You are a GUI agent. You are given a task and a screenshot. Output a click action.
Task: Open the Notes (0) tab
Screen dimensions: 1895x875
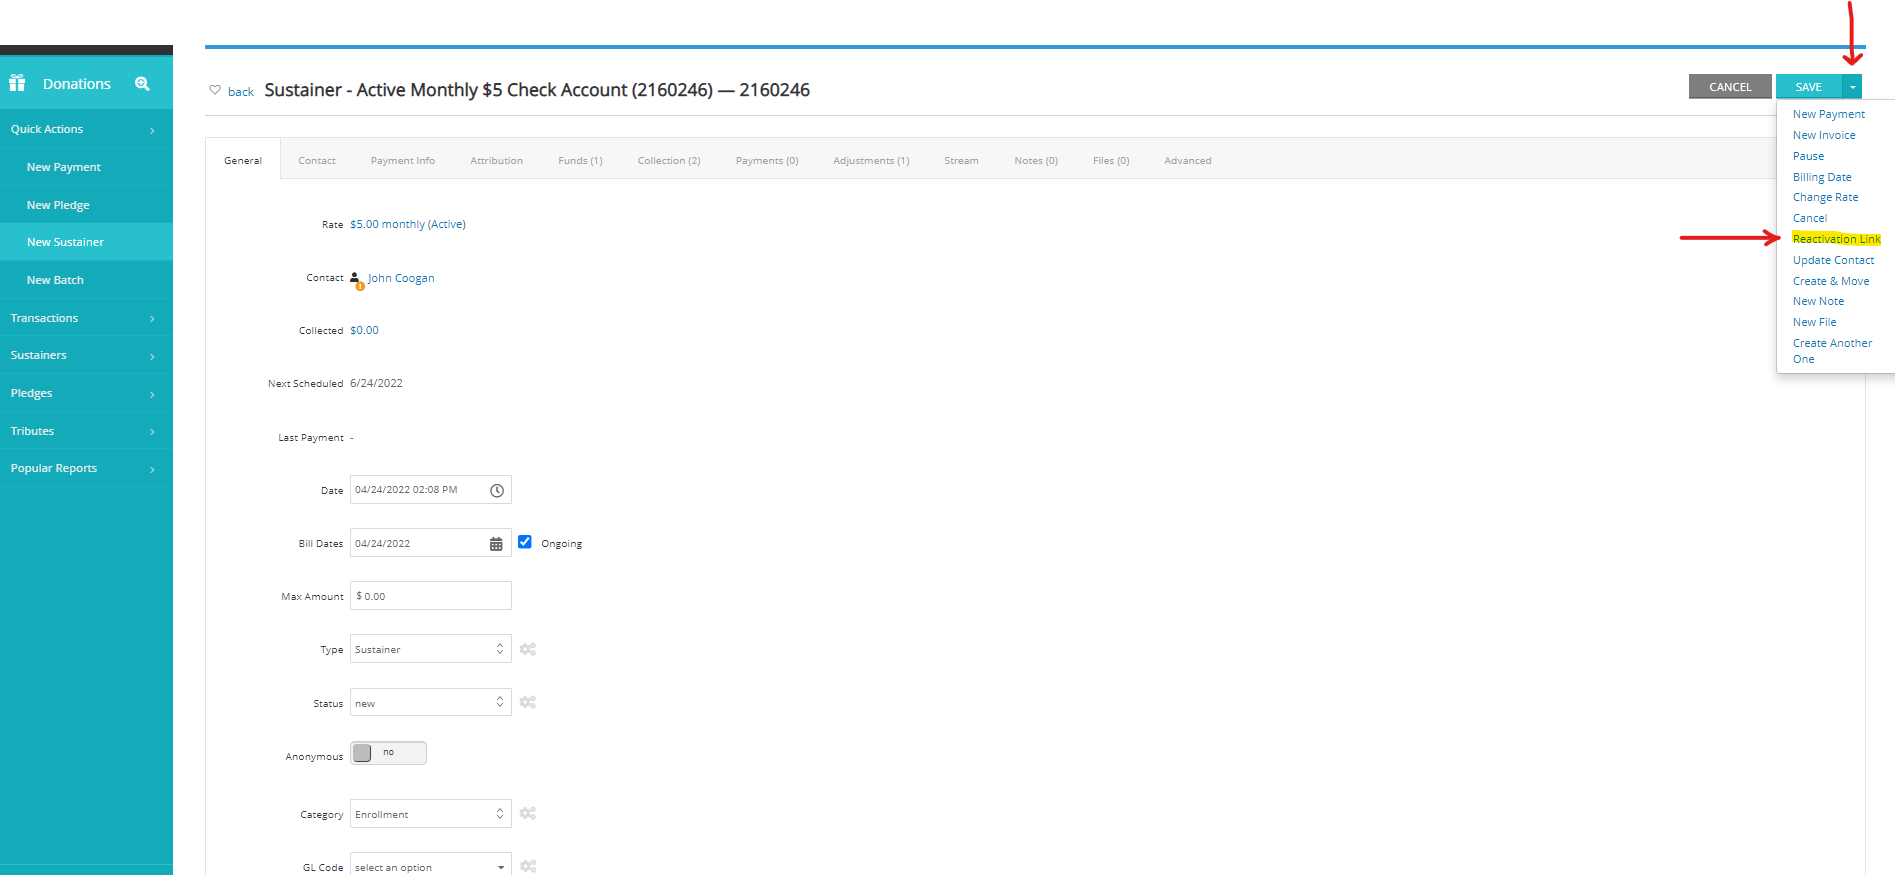1036,160
